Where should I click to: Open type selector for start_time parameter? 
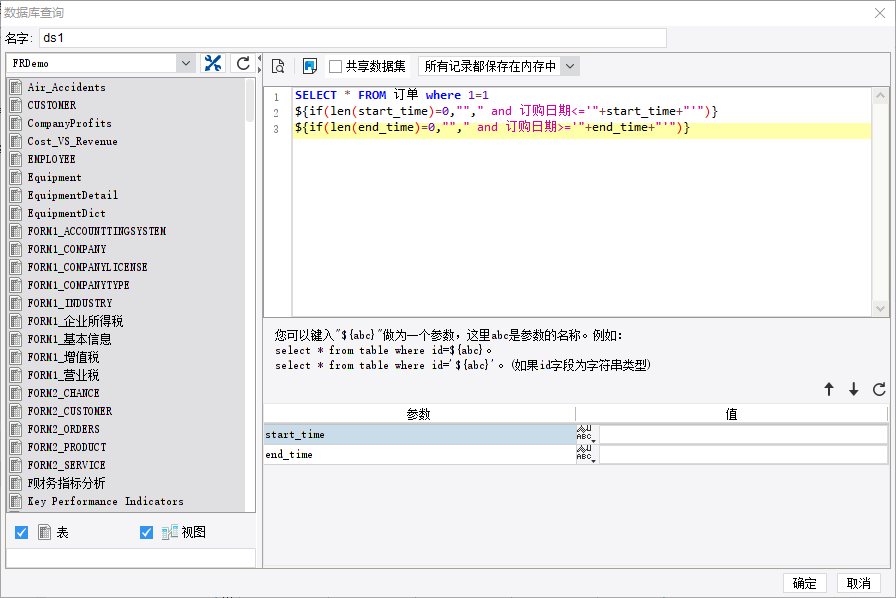[x=586, y=434]
